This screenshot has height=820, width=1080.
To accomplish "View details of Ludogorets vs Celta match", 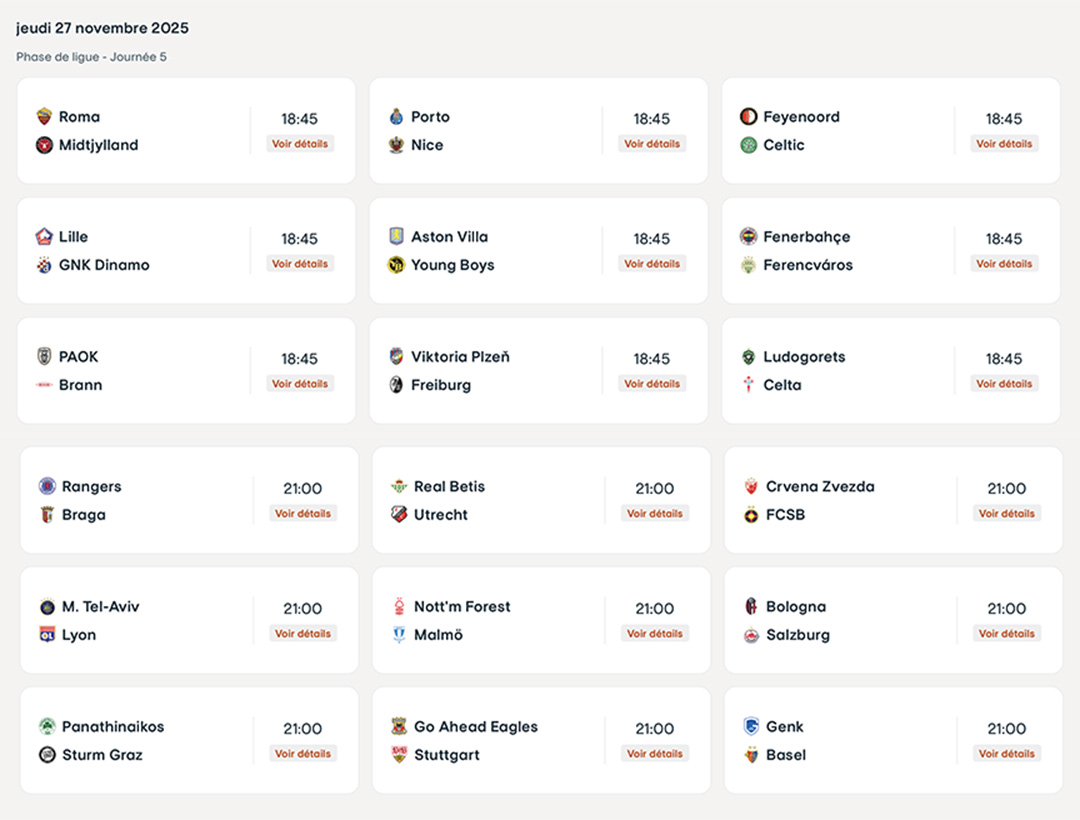I will click(x=1004, y=384).
